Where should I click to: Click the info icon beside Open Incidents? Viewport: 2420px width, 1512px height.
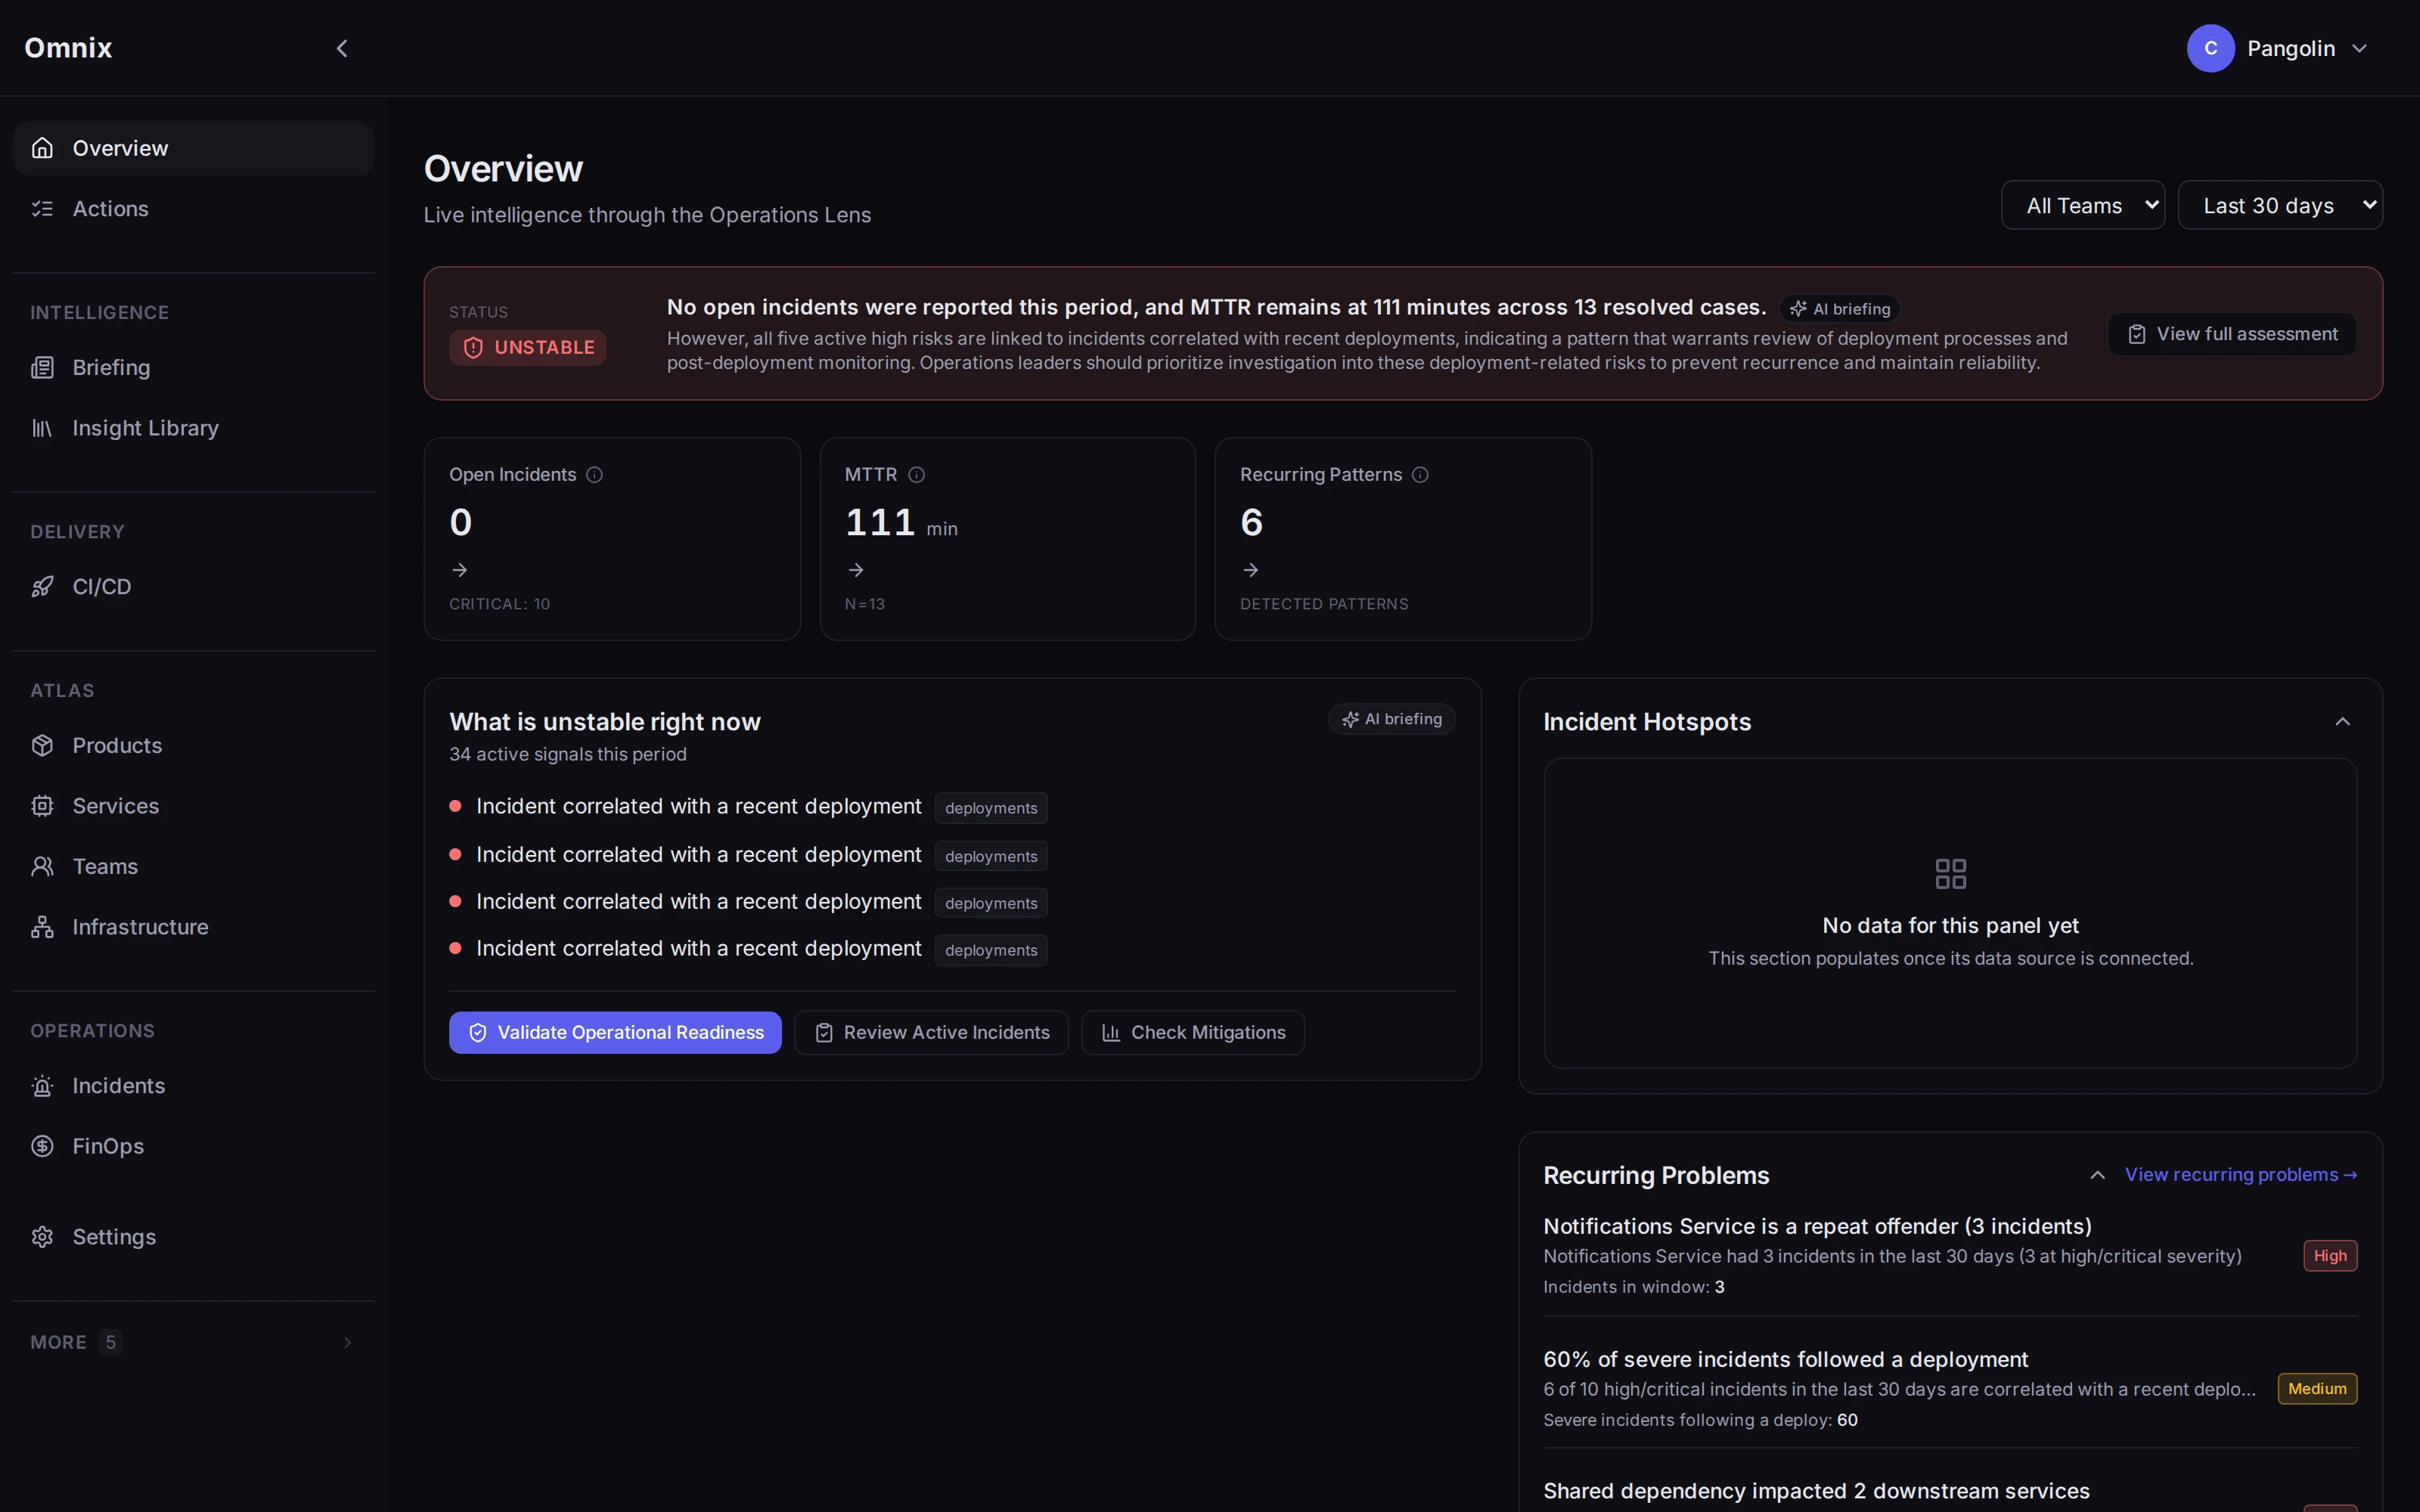594,475
